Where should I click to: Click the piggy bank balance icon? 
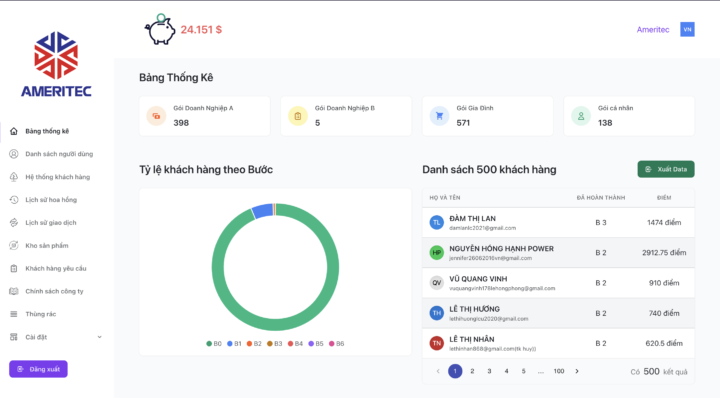(x=160, y=29)
